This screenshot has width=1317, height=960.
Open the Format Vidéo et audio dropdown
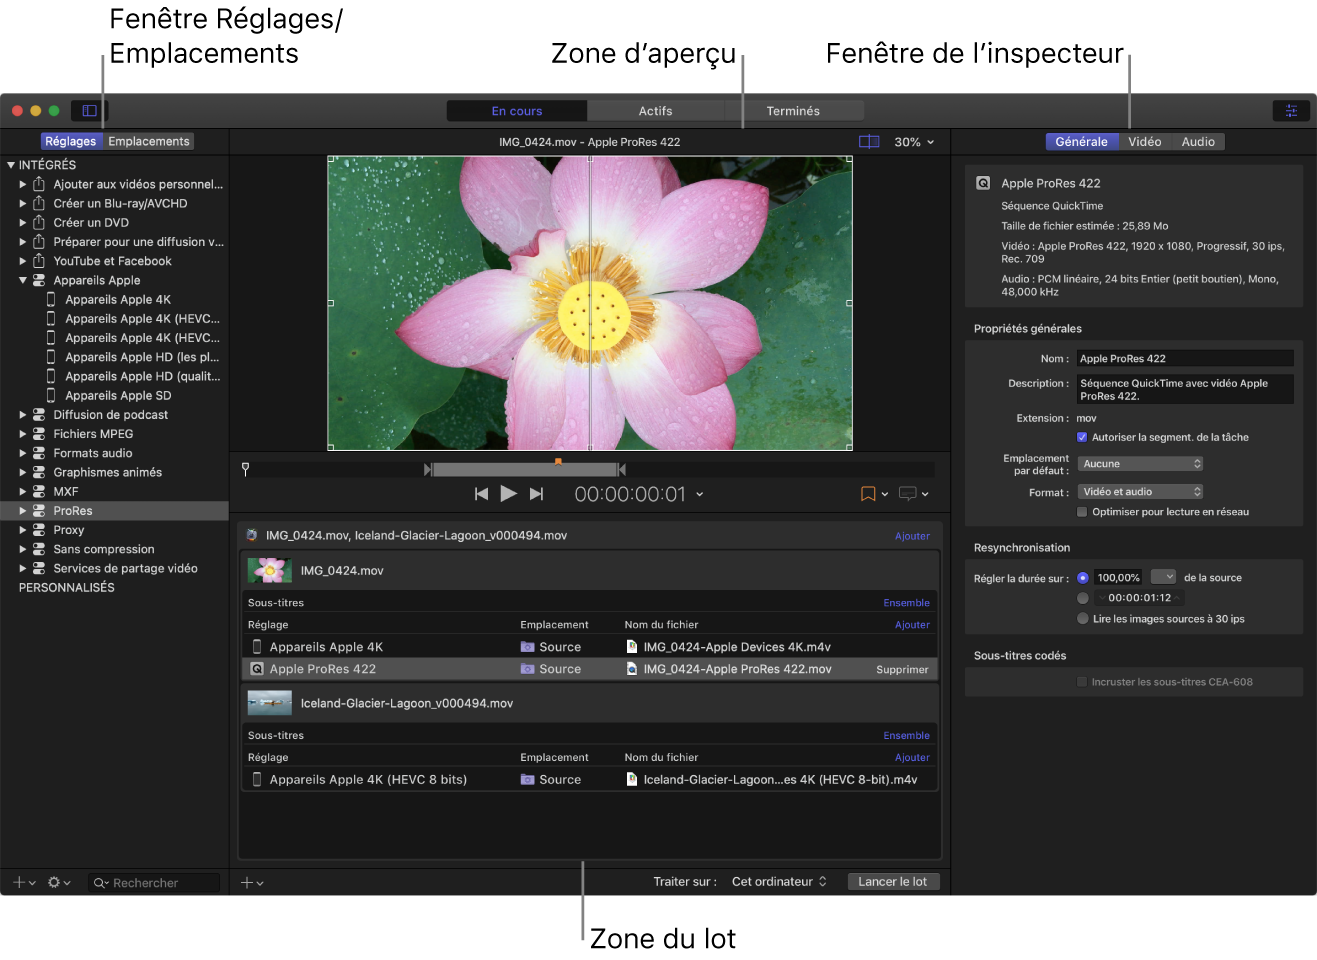click(x=1140, y=492)
